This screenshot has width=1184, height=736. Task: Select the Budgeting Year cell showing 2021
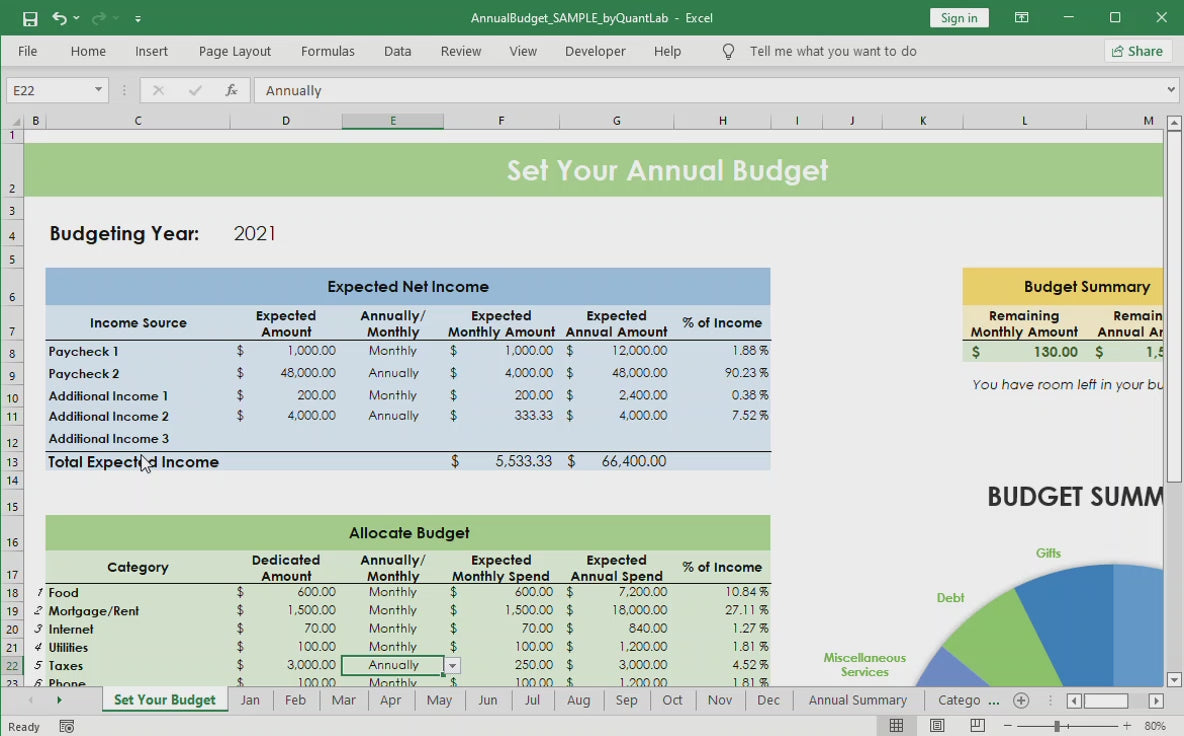coord(255,234)
